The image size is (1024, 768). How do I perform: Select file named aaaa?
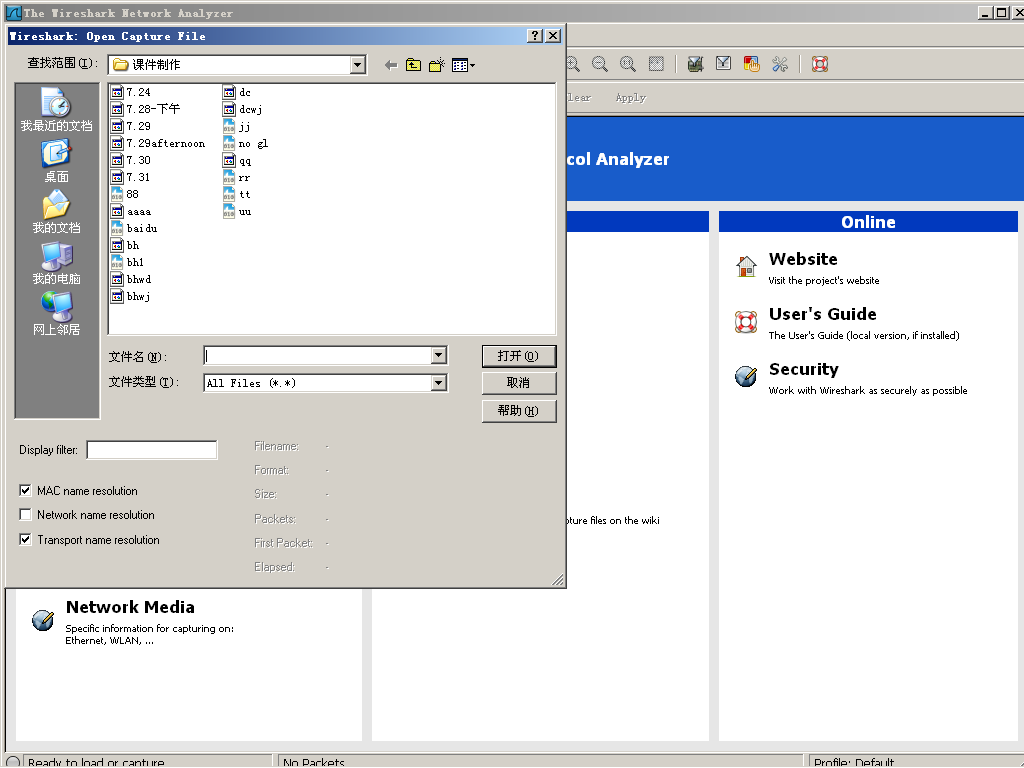(132, 211)
